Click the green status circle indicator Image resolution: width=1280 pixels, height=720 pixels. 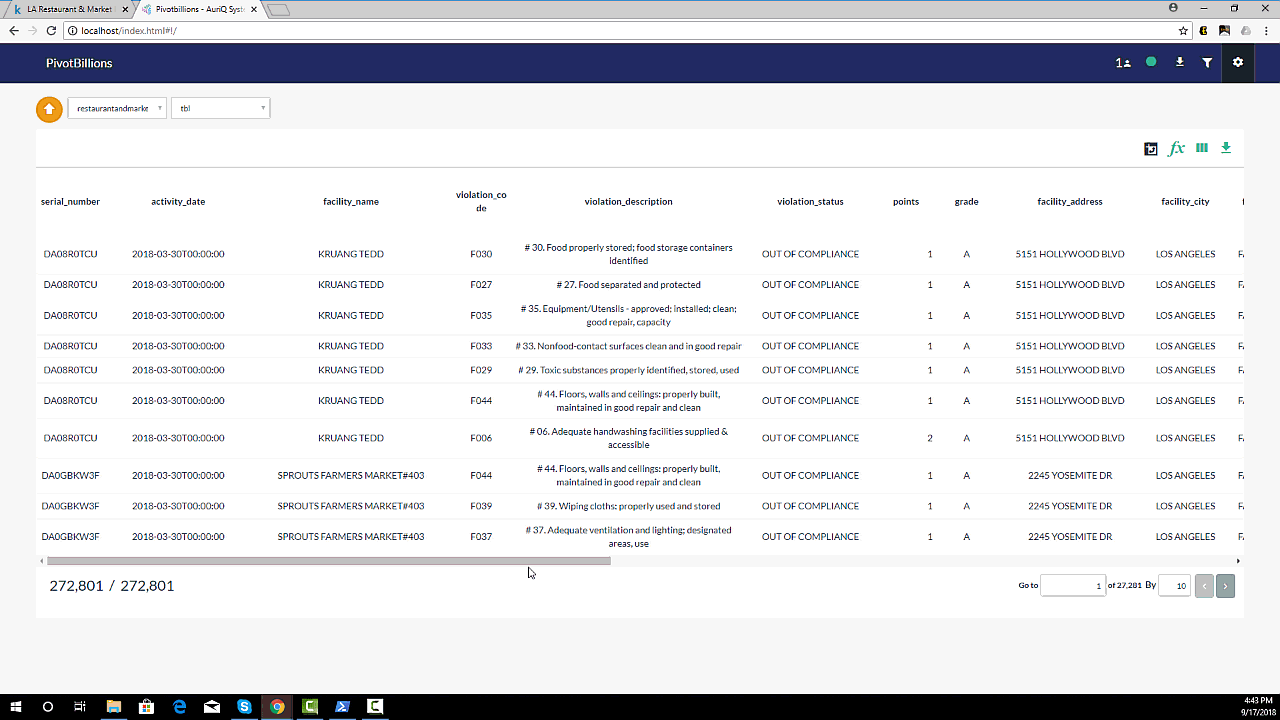coord(1151,62)
